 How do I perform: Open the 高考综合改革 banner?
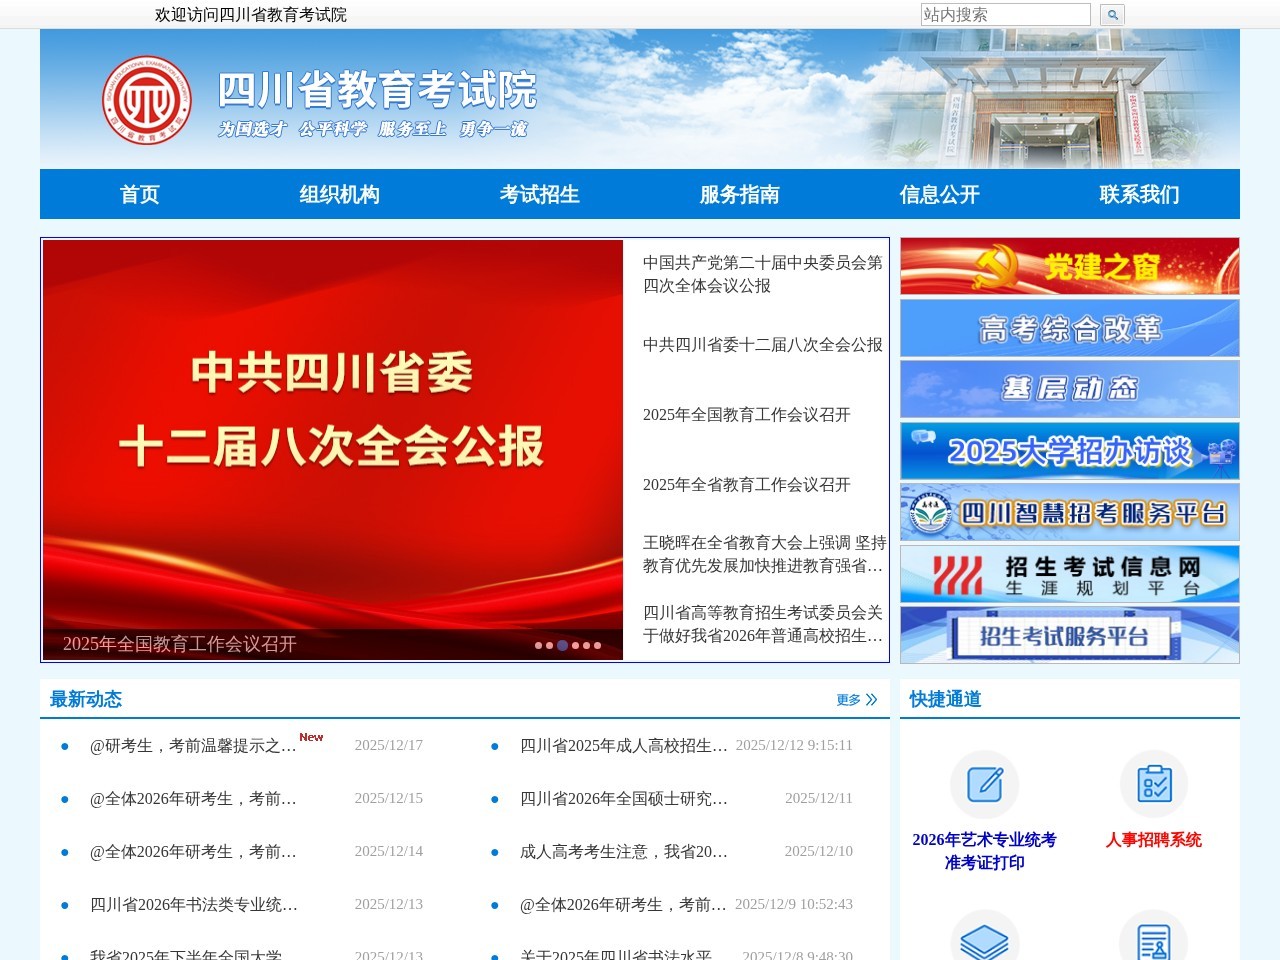(x=1068, y=328)
